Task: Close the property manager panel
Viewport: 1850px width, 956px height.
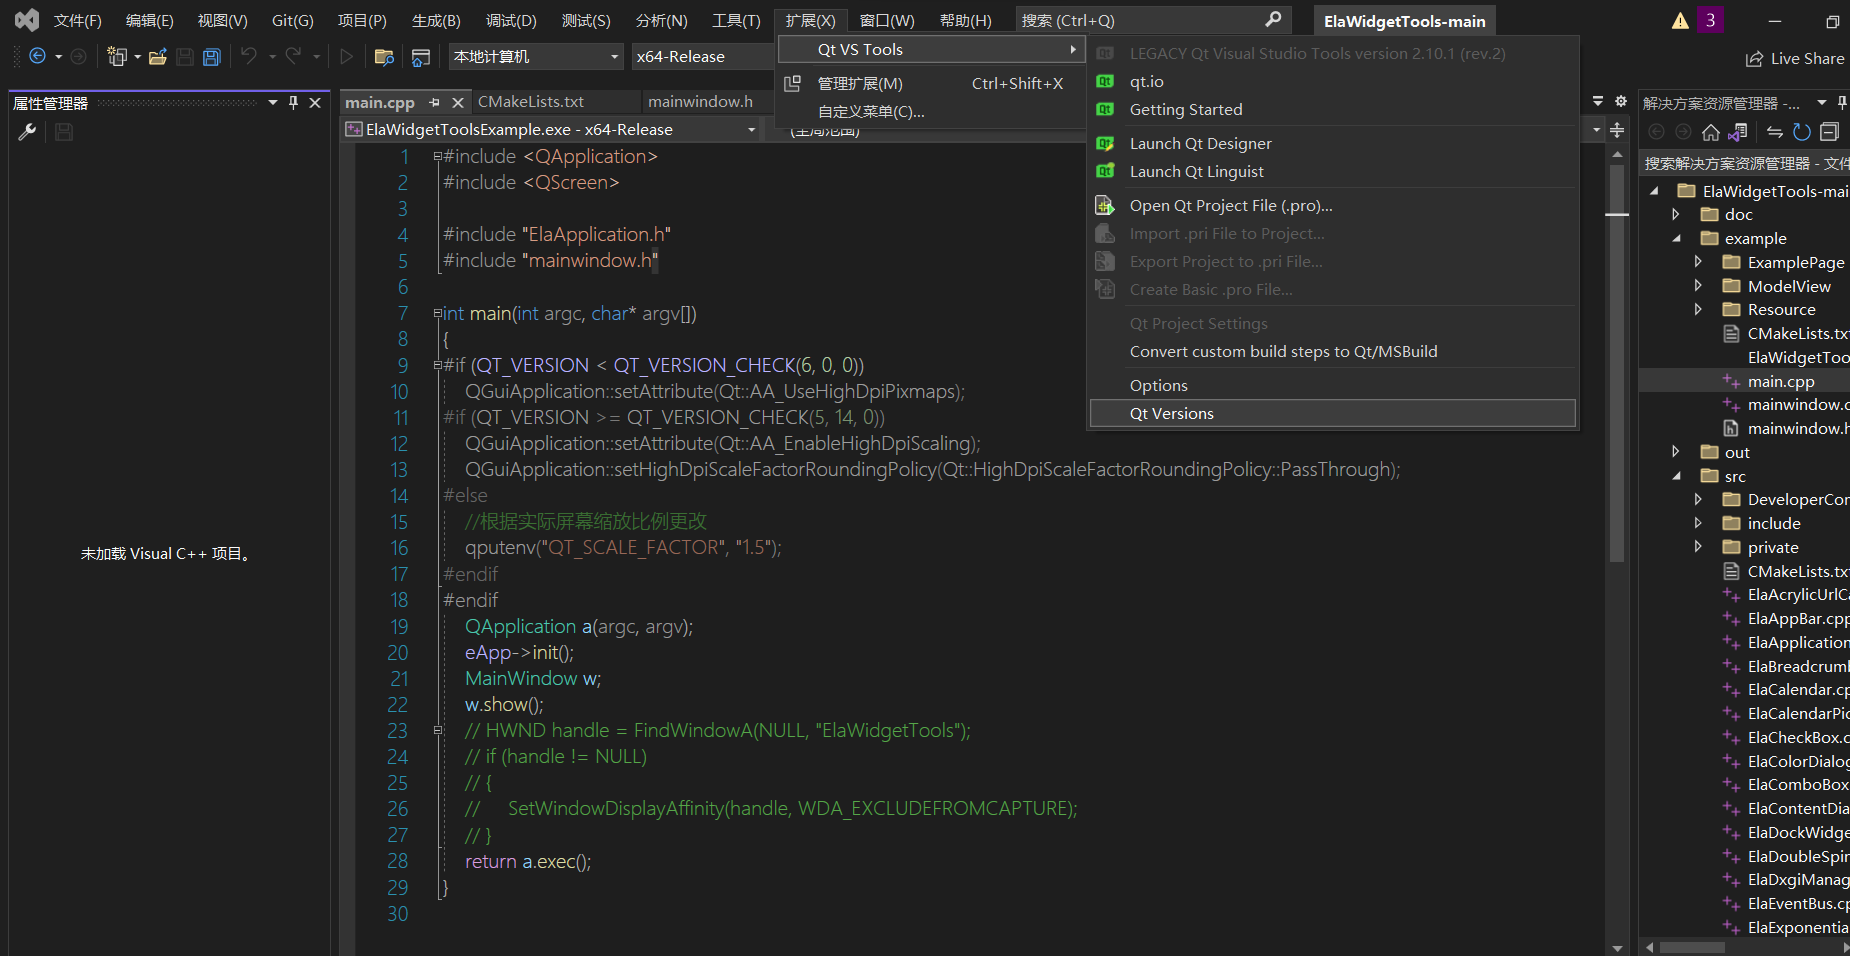Action: point(315,103)
